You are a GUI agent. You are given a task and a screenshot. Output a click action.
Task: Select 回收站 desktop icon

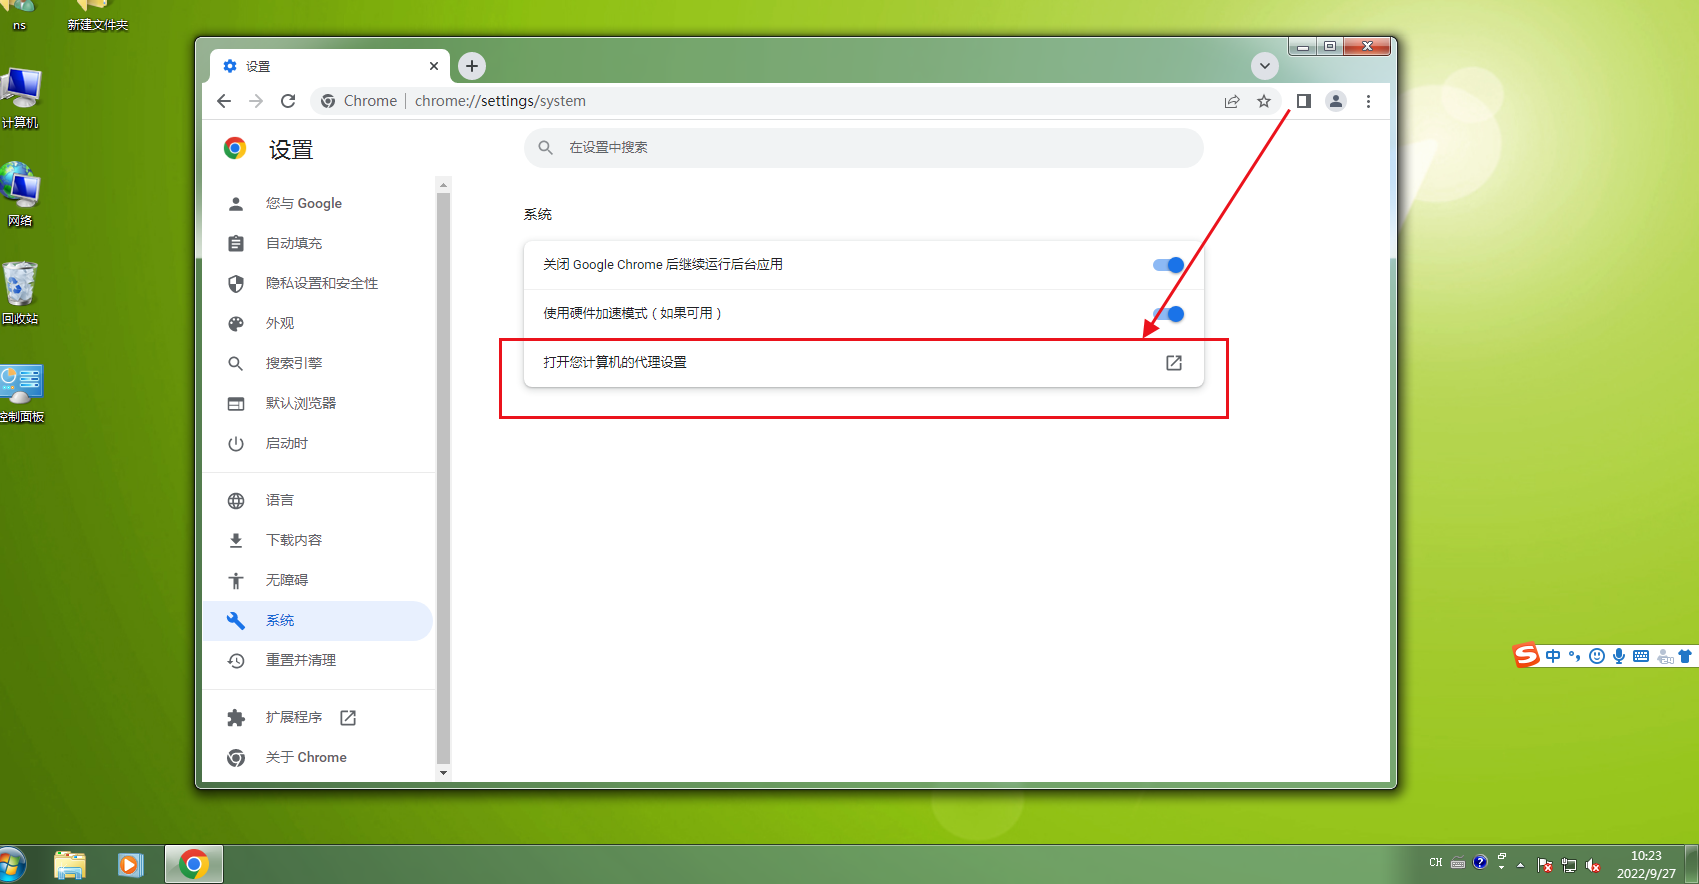20,293
